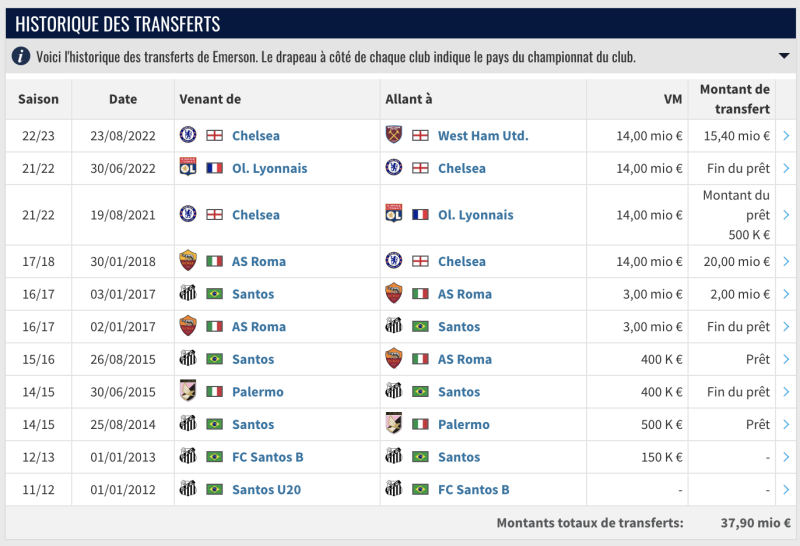Collapse the transfer history info banner arrow

tap(783, 56)
